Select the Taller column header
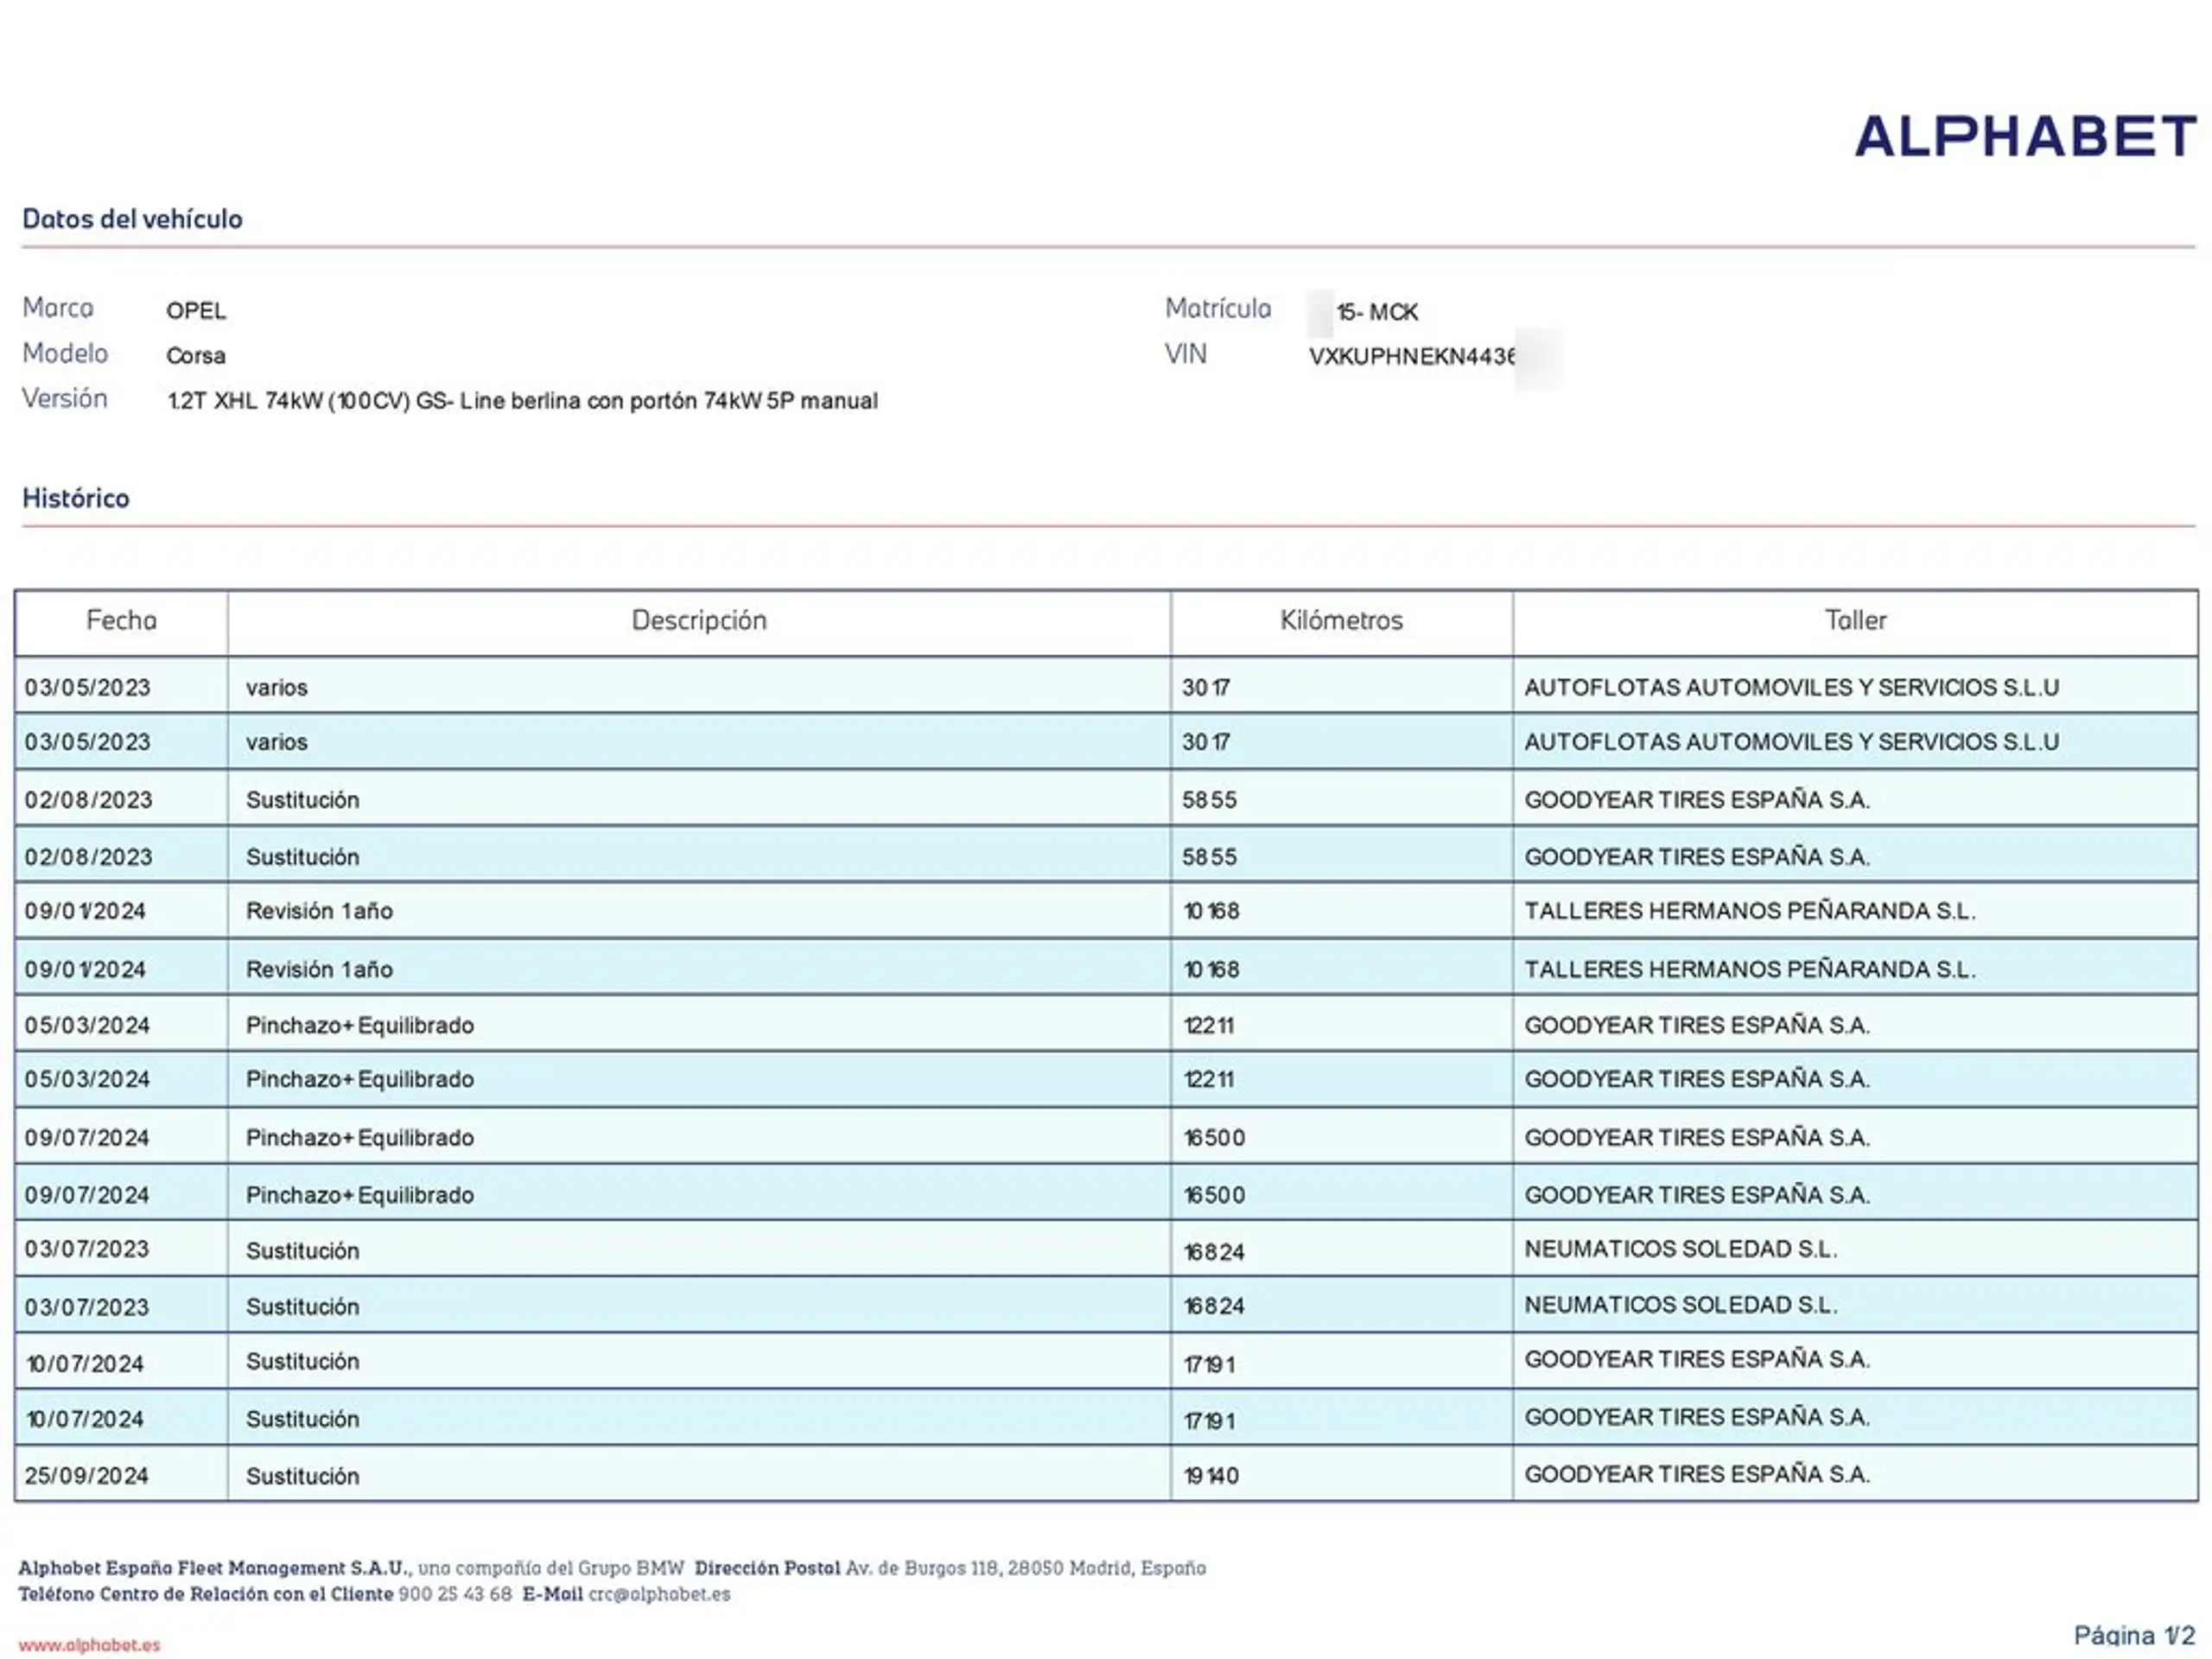Image resolution: width=2212 pixels, height=1659 pixels. click(x=1855, y=621)
